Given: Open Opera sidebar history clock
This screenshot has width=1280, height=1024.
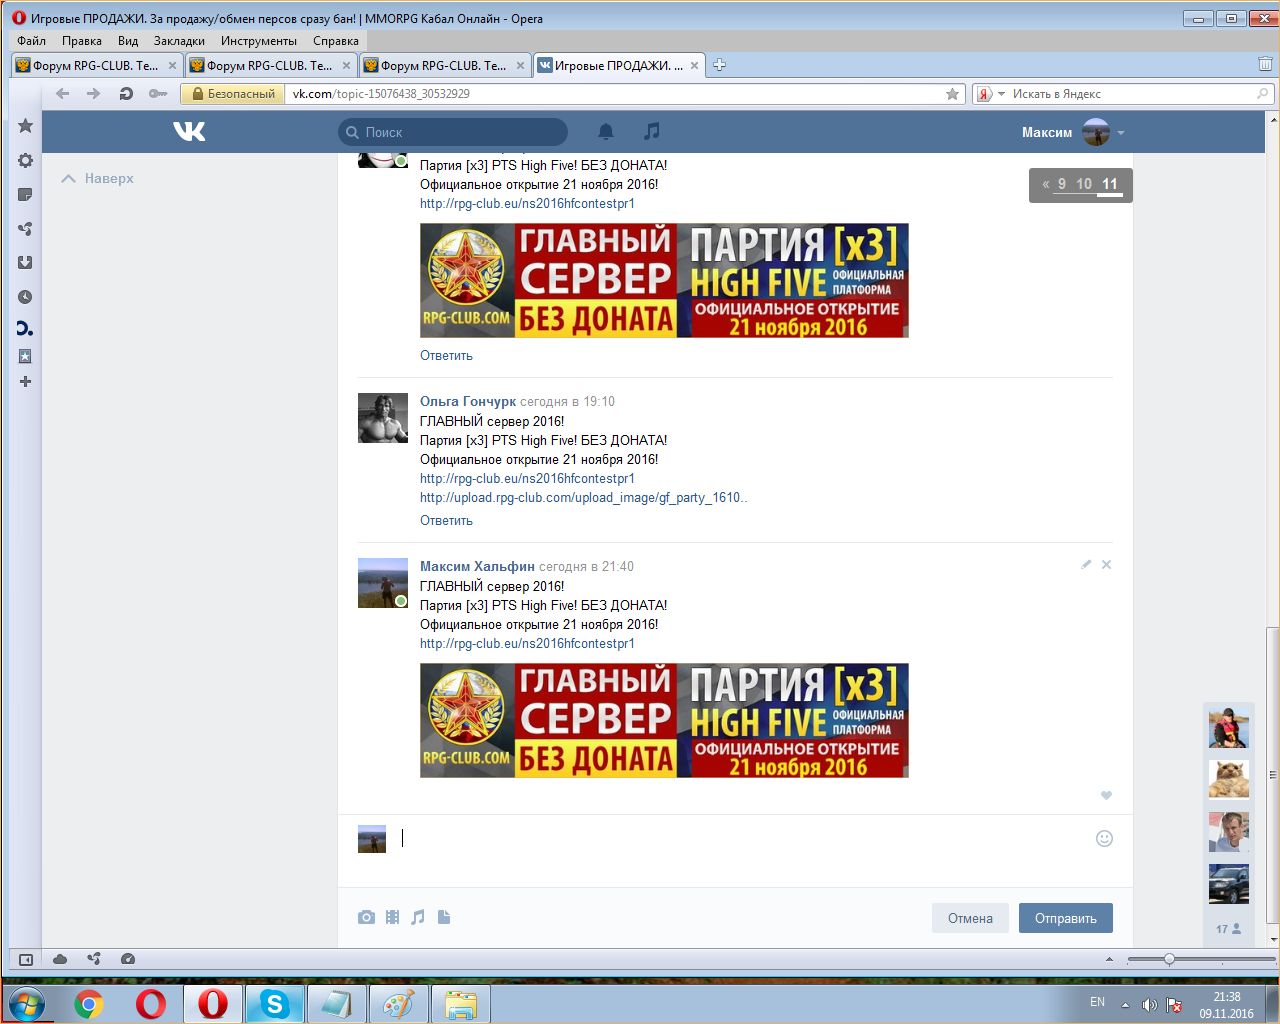Looking at the screenshot, I should click(26, 297).
